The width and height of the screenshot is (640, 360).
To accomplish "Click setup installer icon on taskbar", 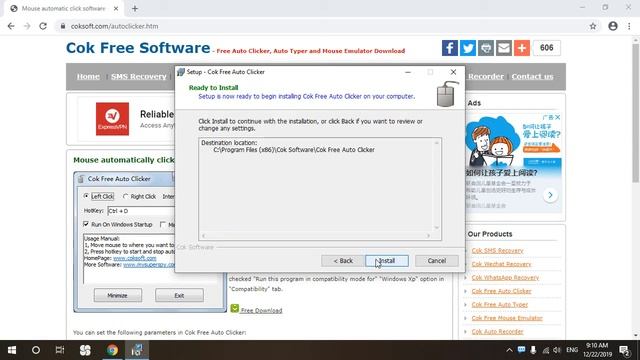I will coord(137,350).
